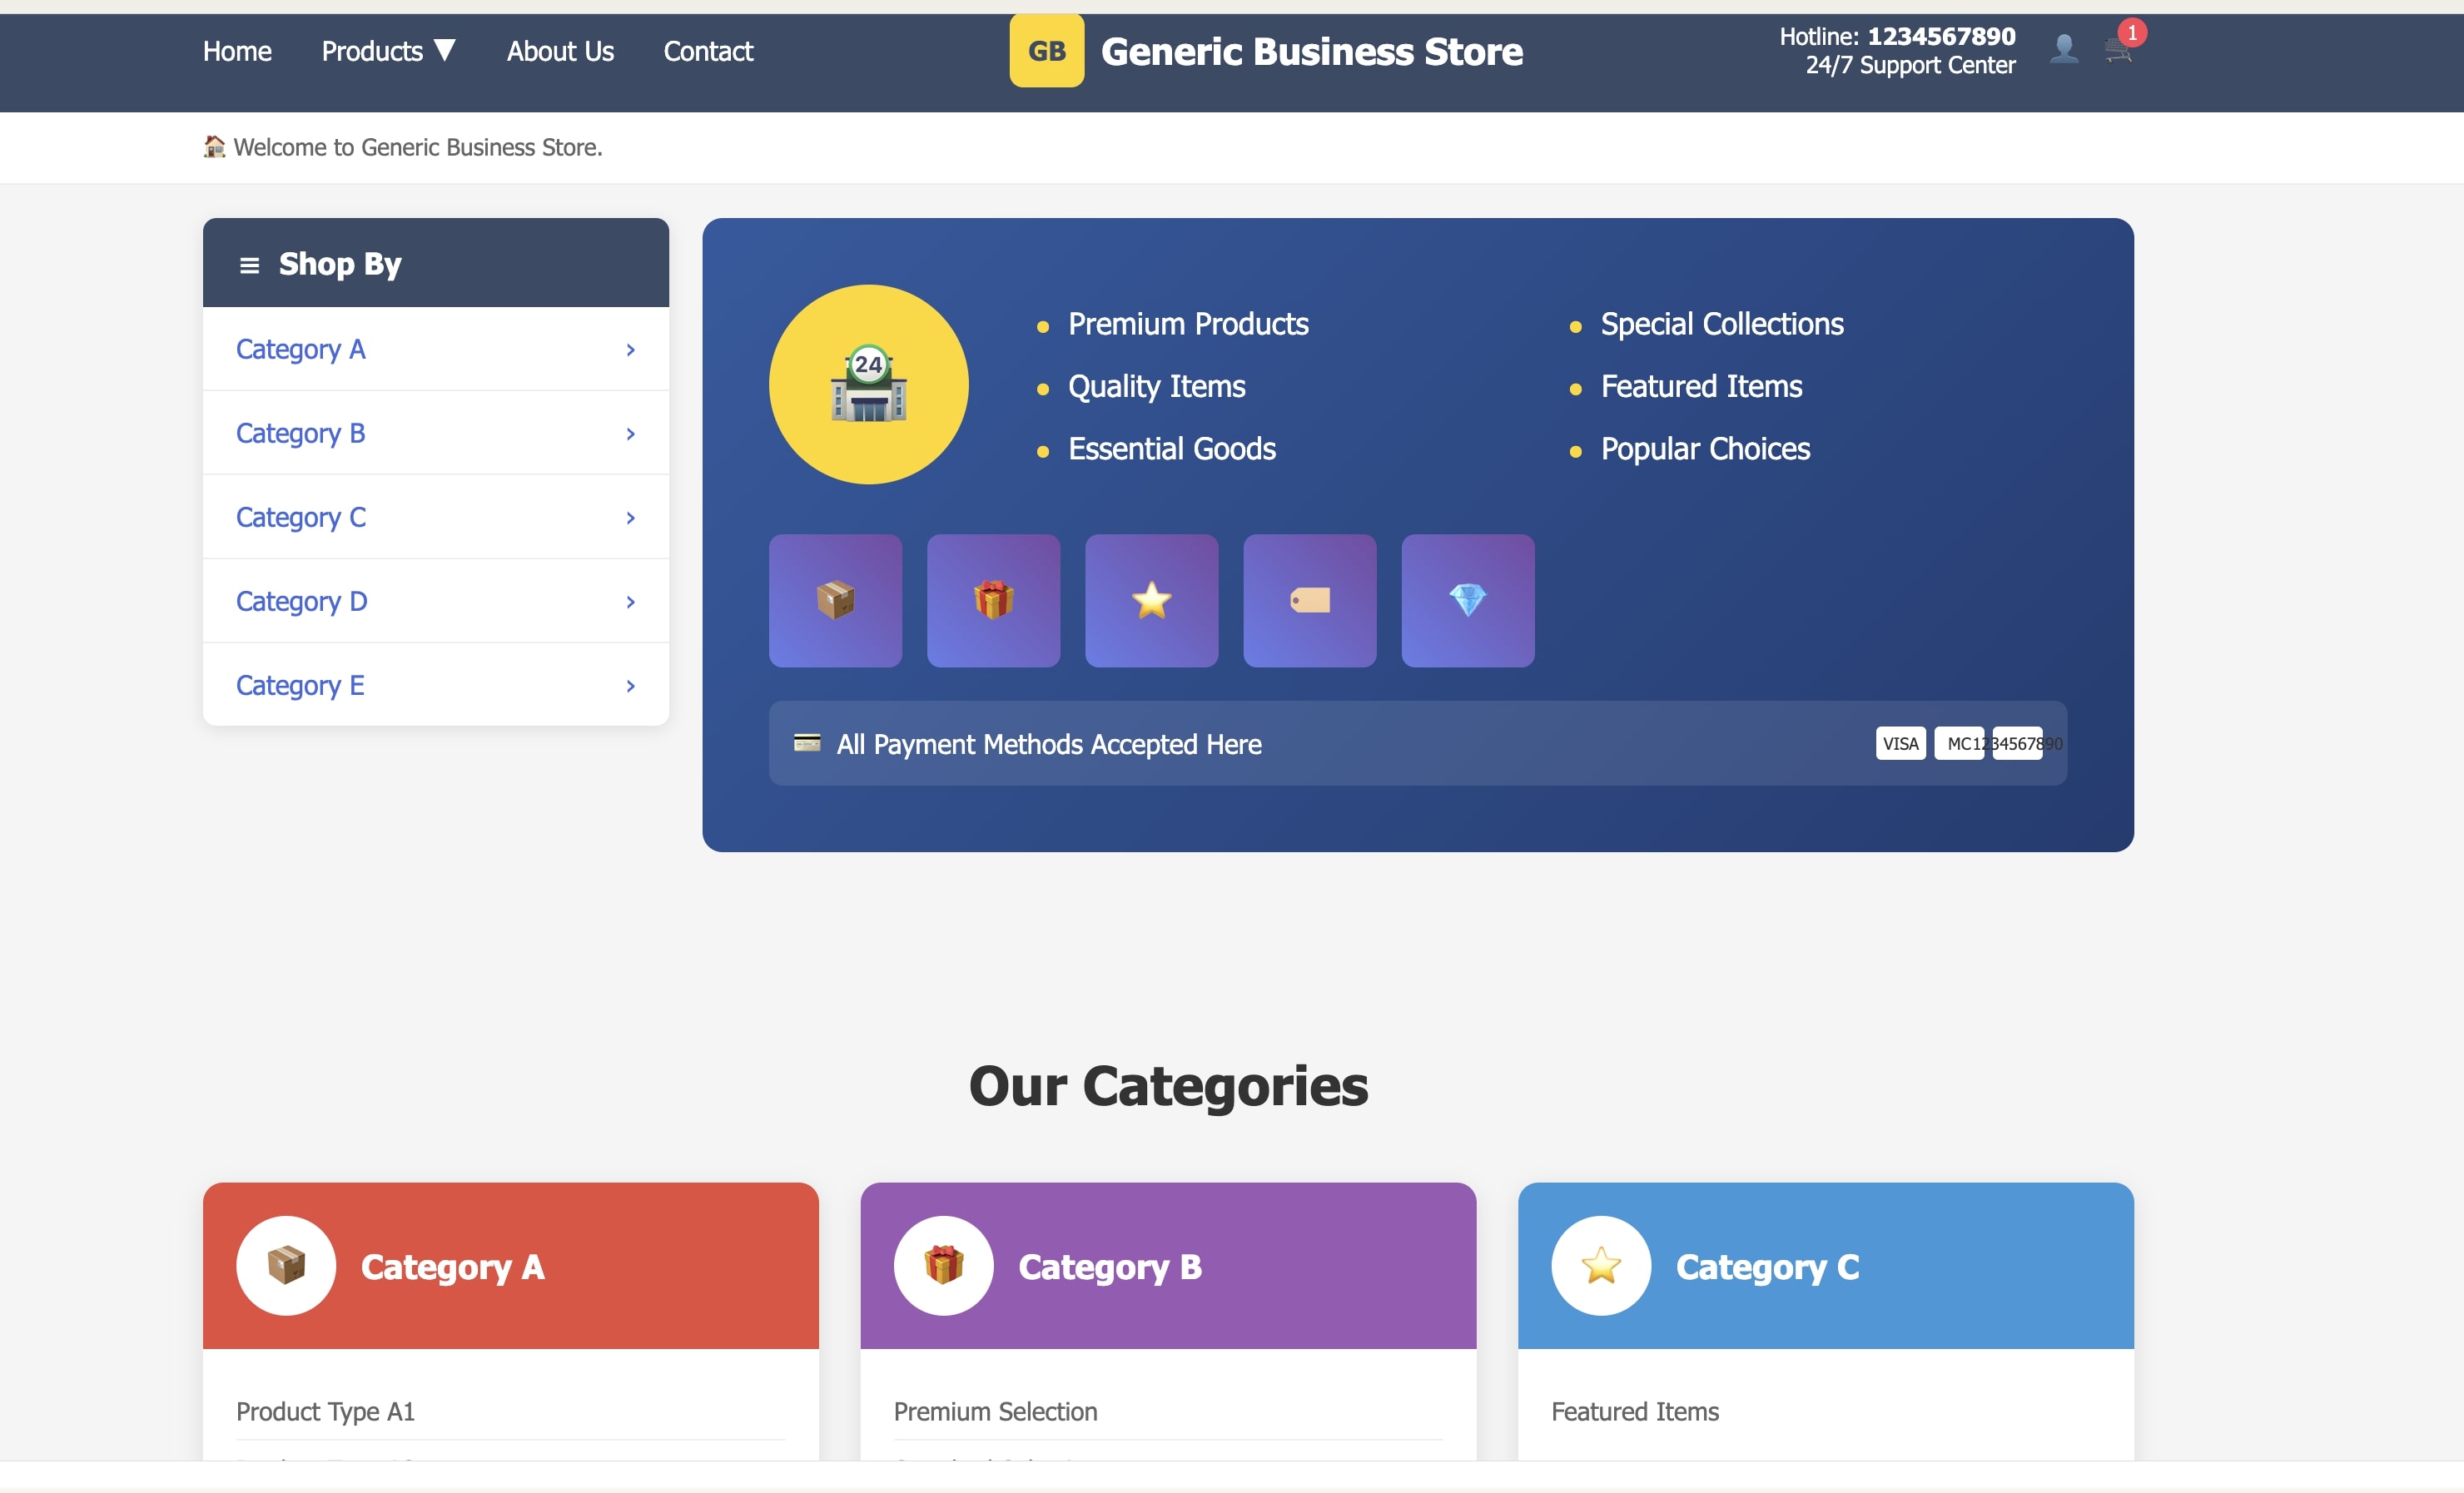Select Quality Items bullet
This screenshot has height=1493, width=2464.
(1156, 387)
